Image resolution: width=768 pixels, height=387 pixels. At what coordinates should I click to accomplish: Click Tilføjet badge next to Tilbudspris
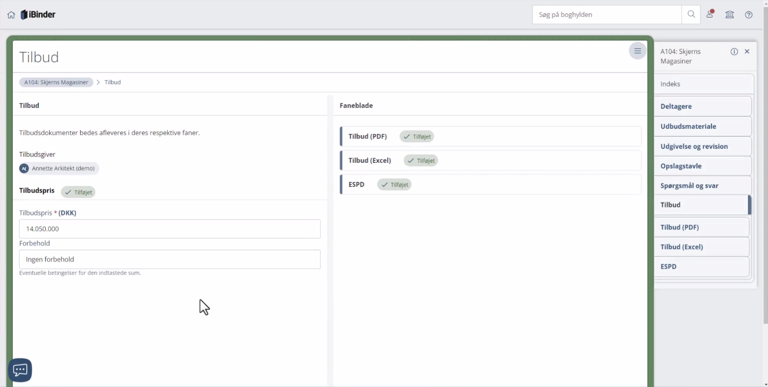[x=78, y=192]
